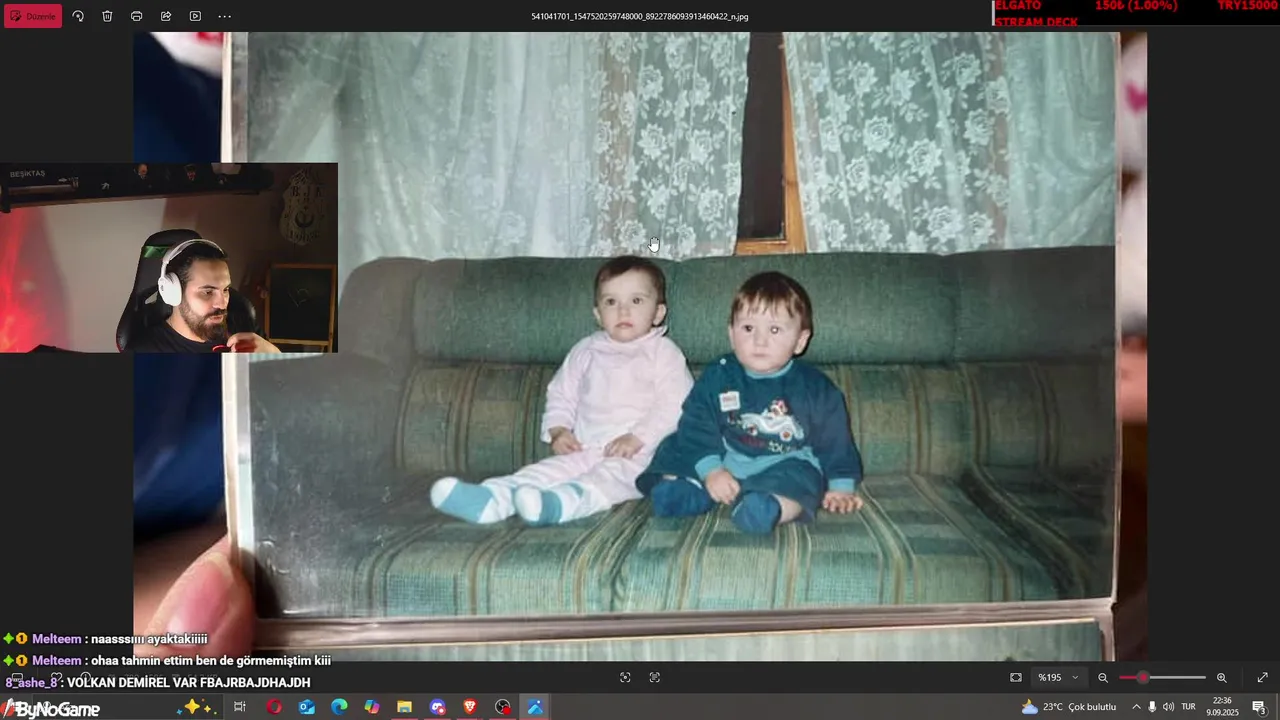Open Opera browser from the taskbar
Screen dimensions: 1280x720
click(274, 707)
